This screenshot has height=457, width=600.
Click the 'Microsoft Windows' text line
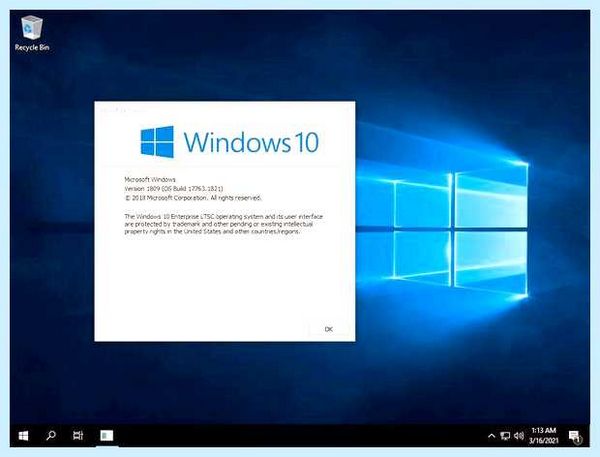click(150, 179)
